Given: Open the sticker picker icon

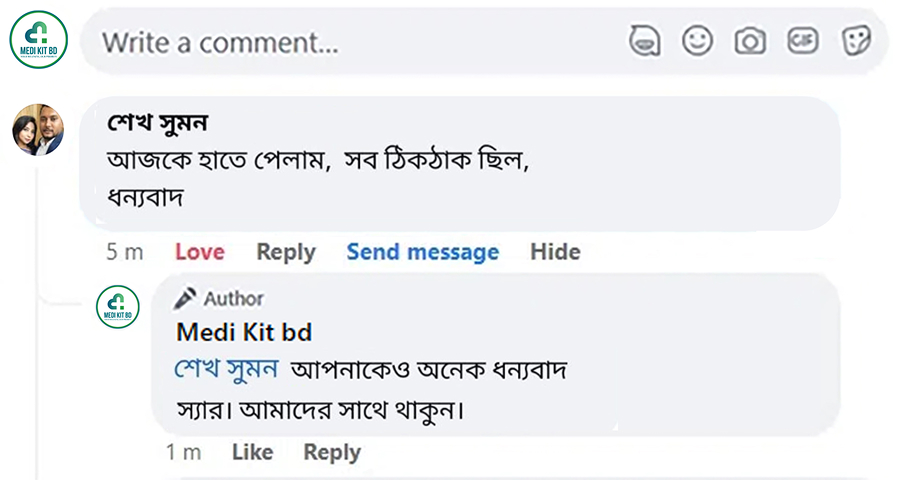Looking at the screenshot, I should click(x=856, y=40).
